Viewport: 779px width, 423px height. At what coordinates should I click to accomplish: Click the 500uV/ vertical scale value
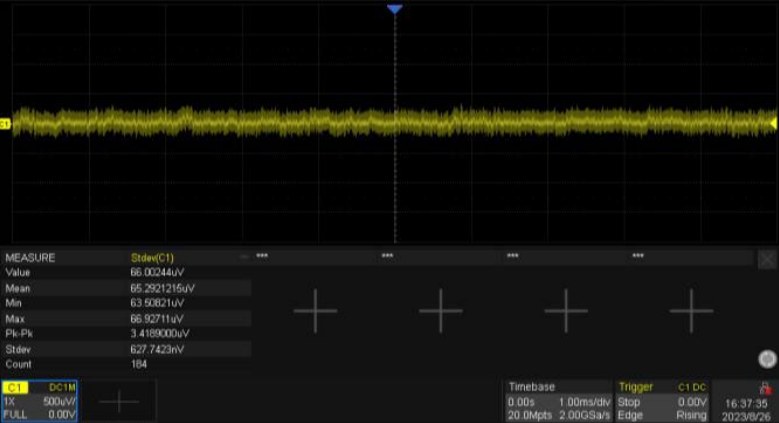pos(59,401)
